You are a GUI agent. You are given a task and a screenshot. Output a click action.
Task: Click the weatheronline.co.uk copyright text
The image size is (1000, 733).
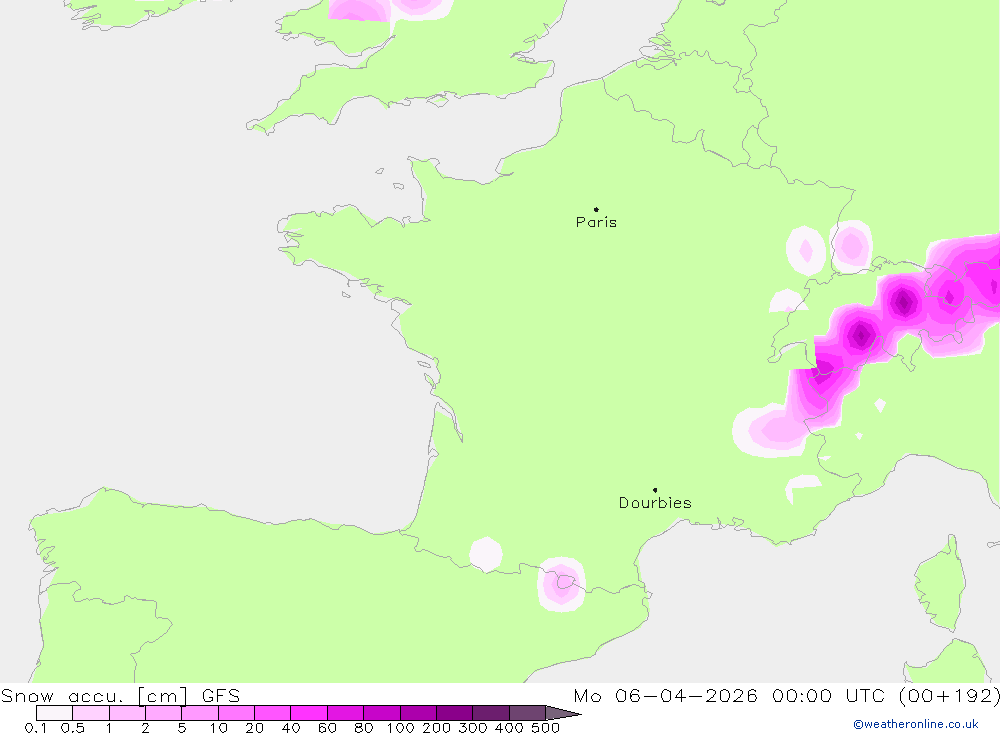click(x=916, y=724)
